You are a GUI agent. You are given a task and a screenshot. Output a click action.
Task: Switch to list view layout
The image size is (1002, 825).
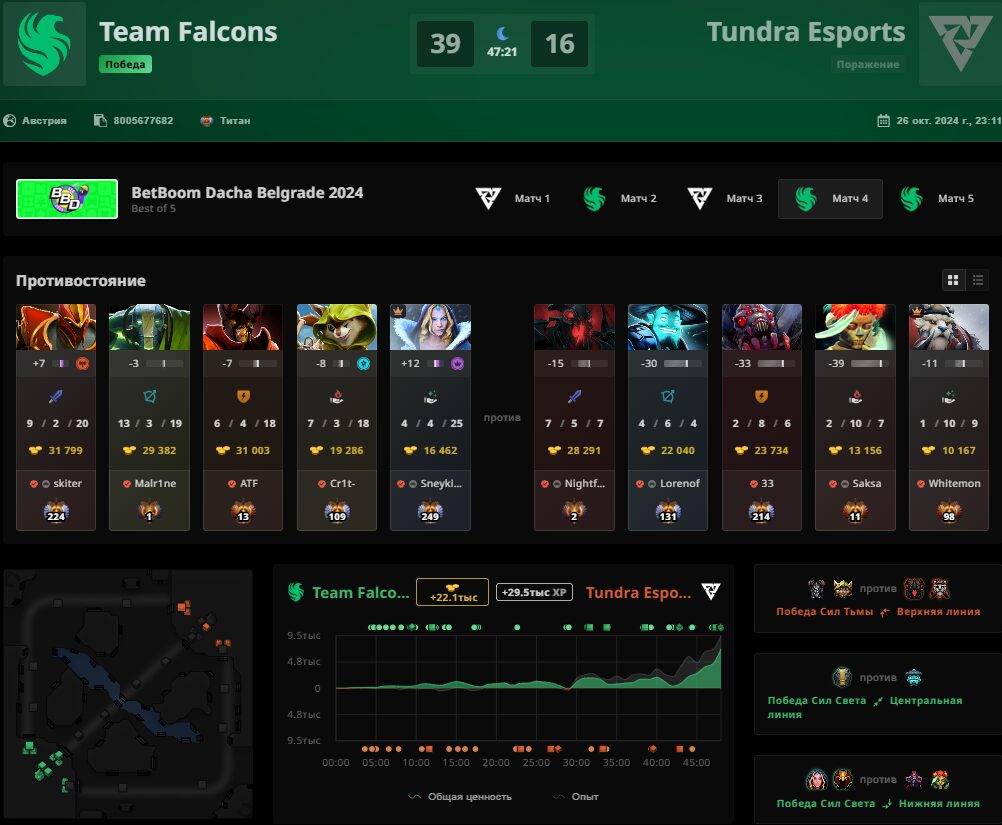[x=978, y=280]
